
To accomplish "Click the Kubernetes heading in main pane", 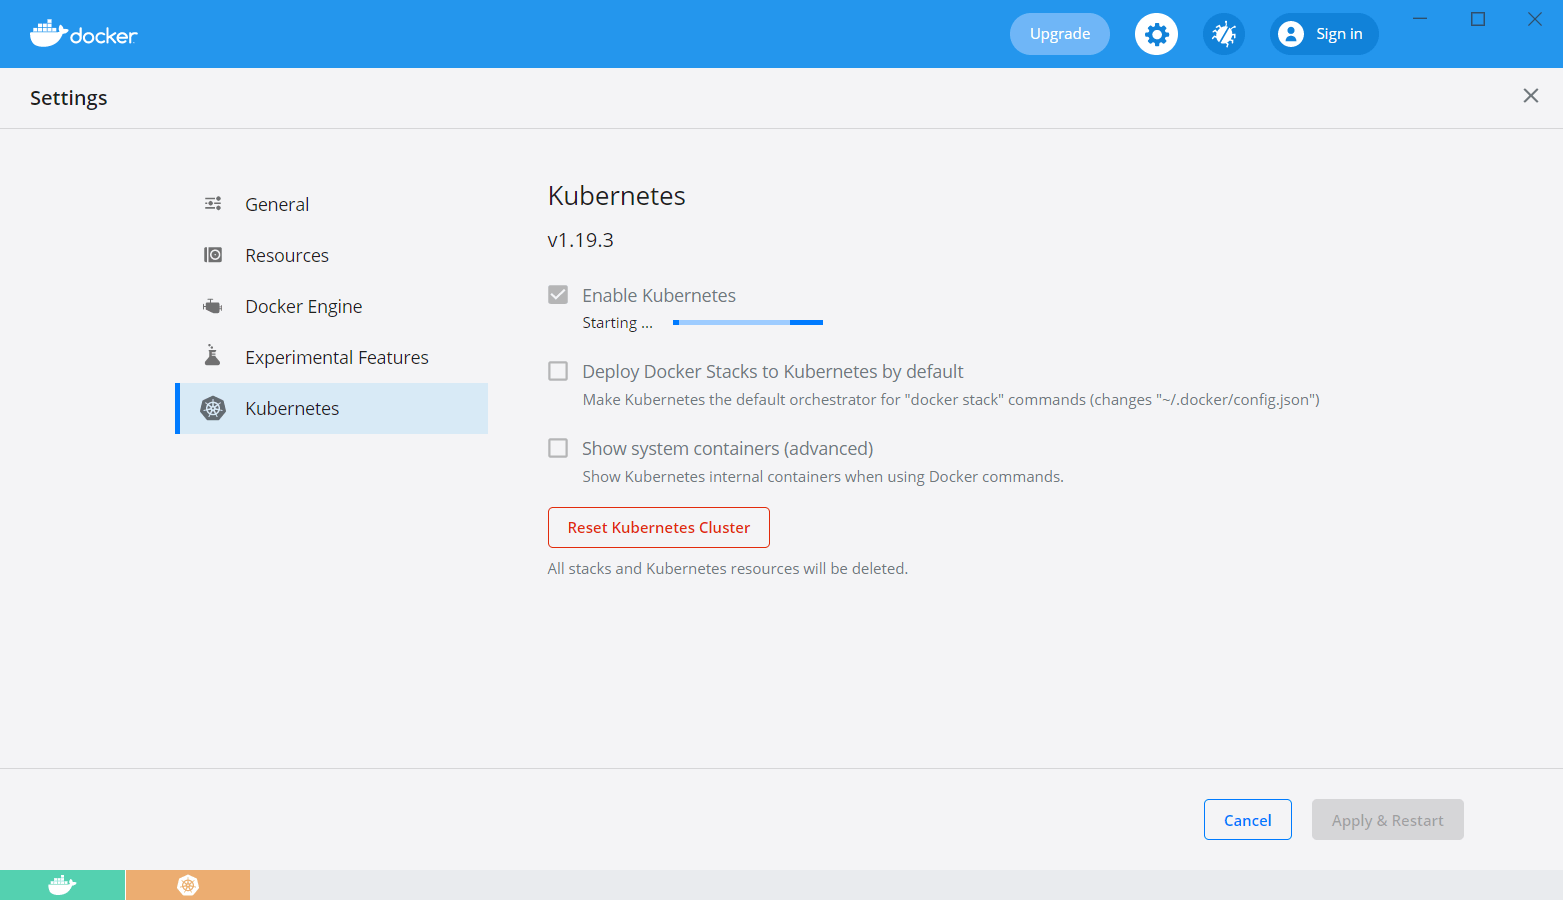I will [x=617, y=196].
